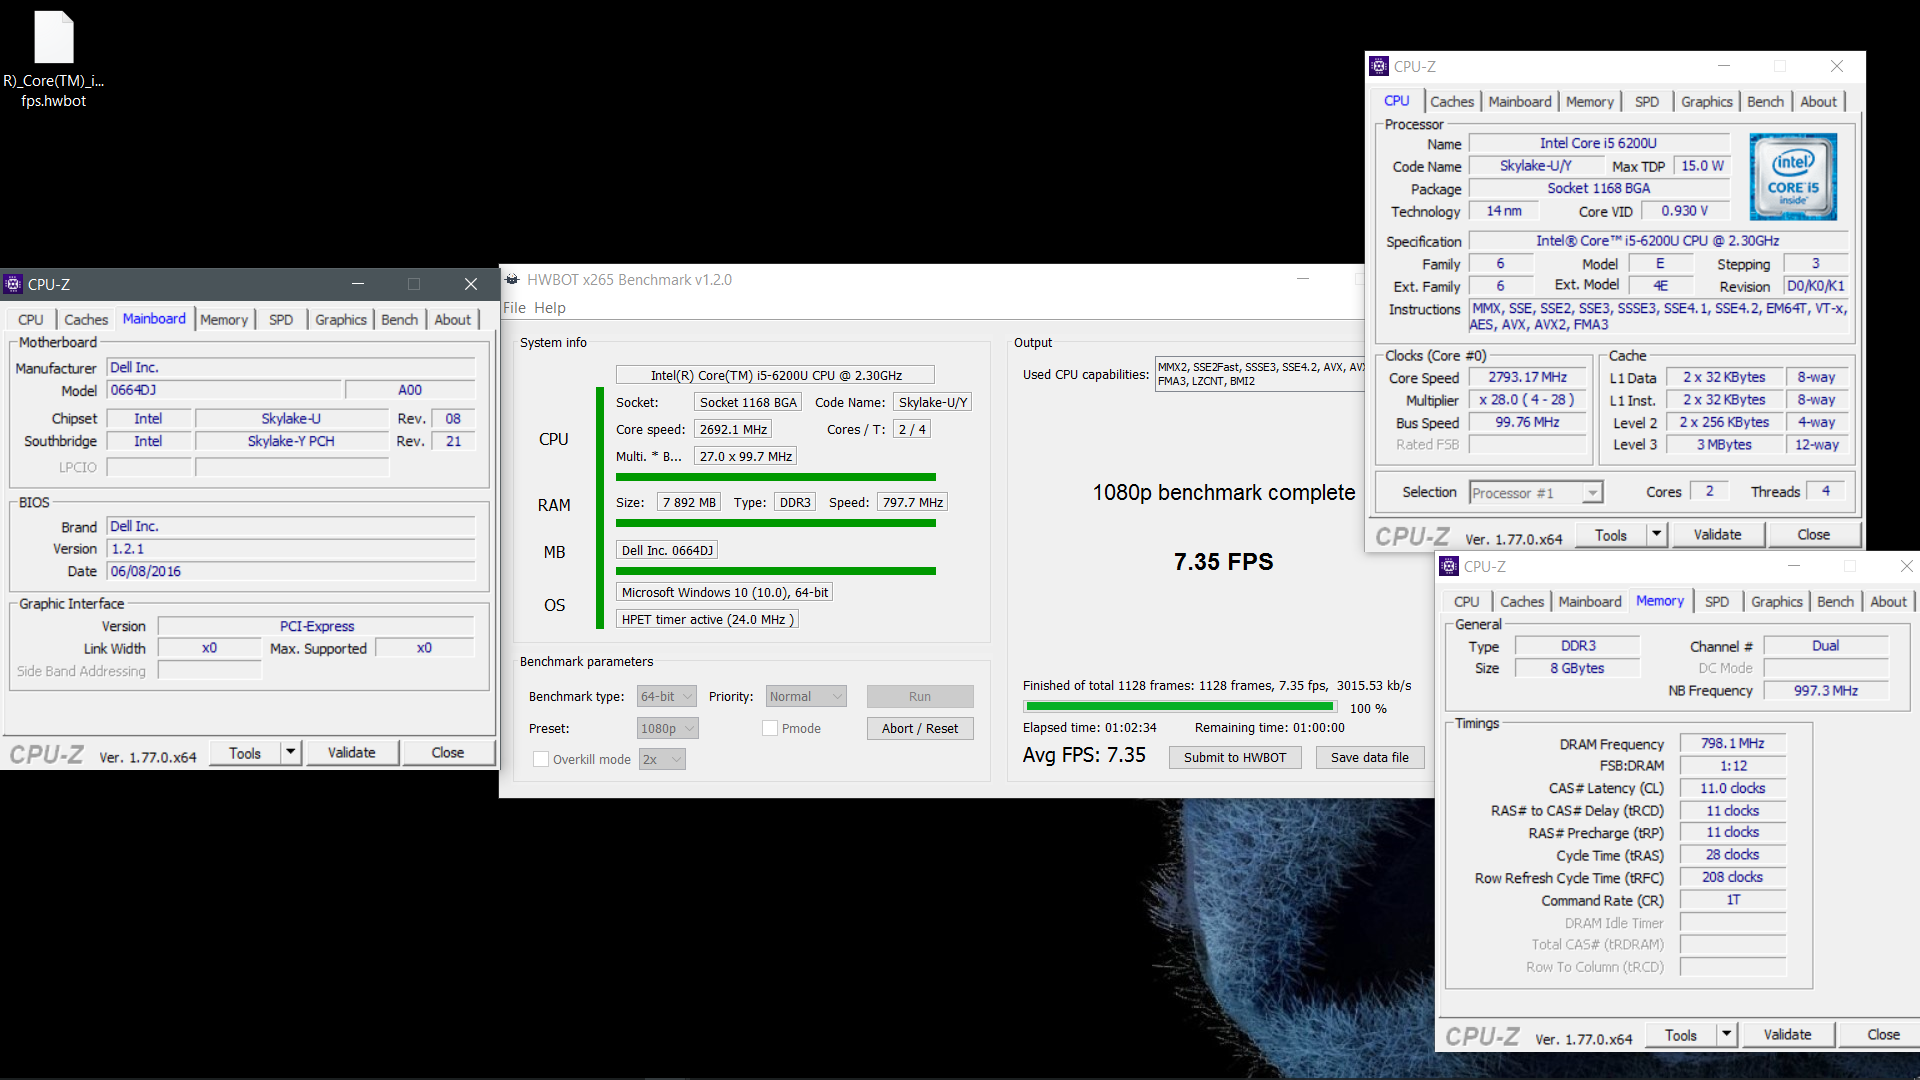Open the Overkill 2x multiplier dropdown
The height and width of the screenshot is (1080, 1920).
(662, 759)
